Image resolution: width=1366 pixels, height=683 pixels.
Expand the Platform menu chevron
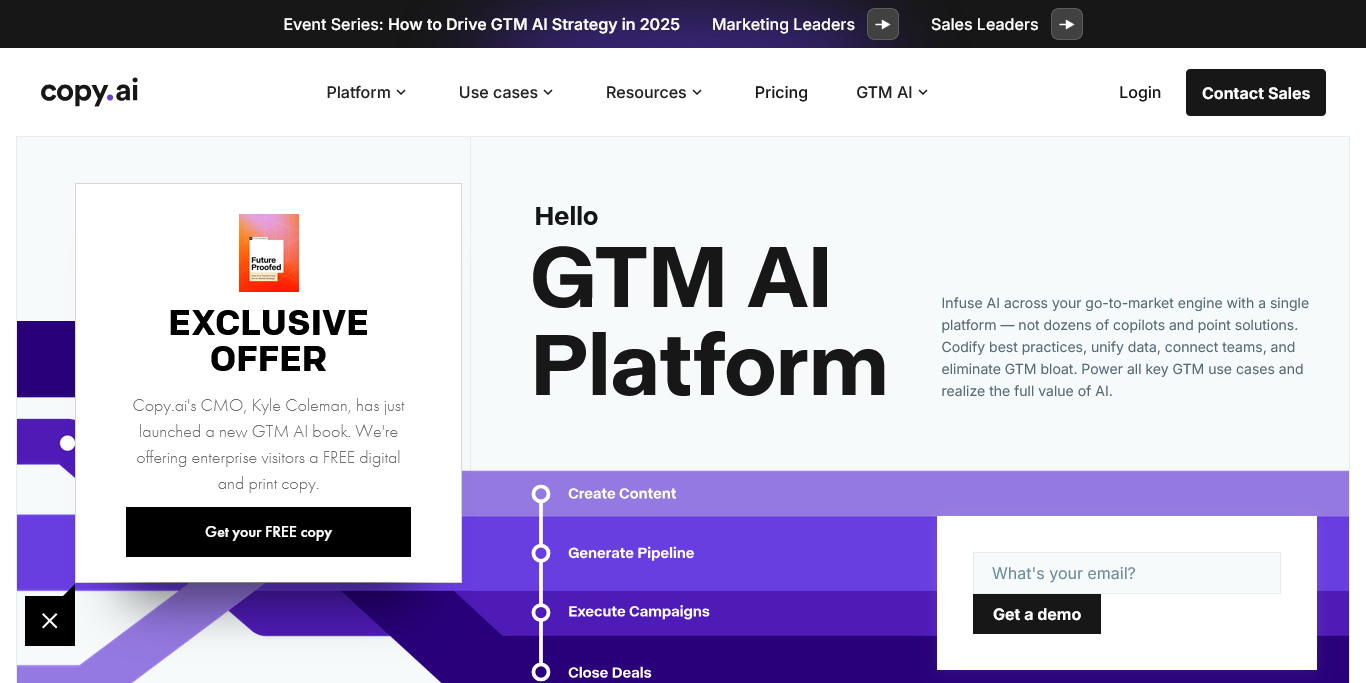(401, 92)
